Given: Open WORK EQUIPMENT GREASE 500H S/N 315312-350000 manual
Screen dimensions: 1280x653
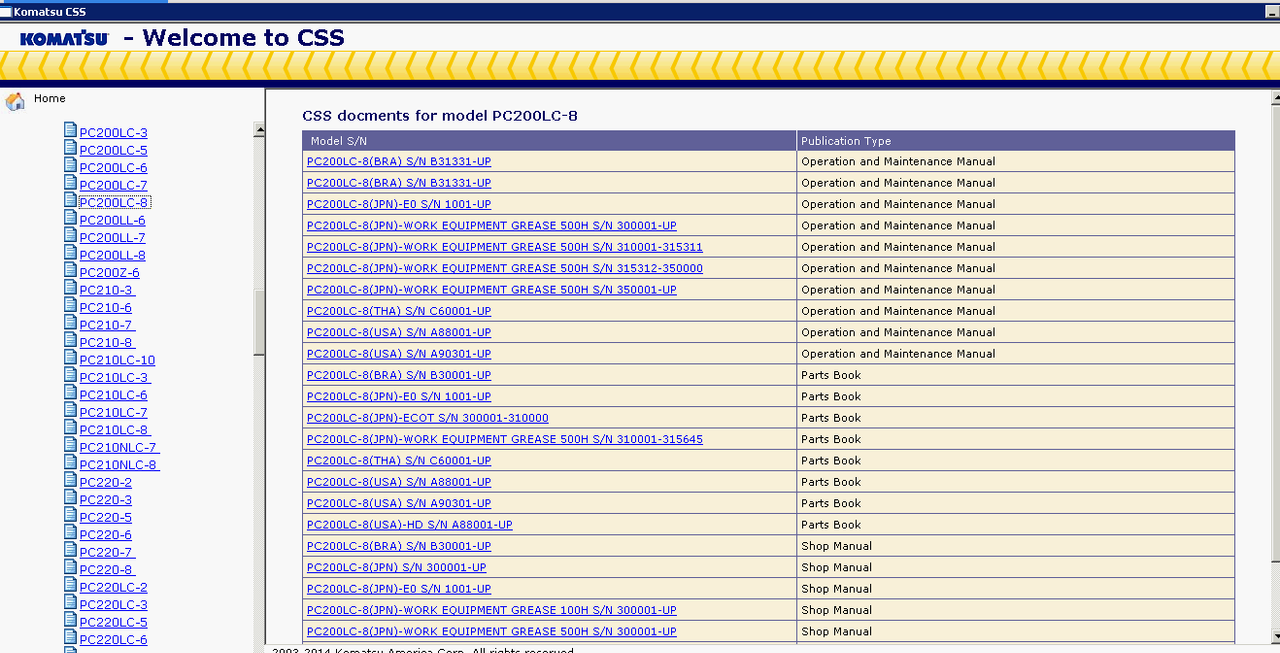Looking at the screenshot, I should (505, 268).
